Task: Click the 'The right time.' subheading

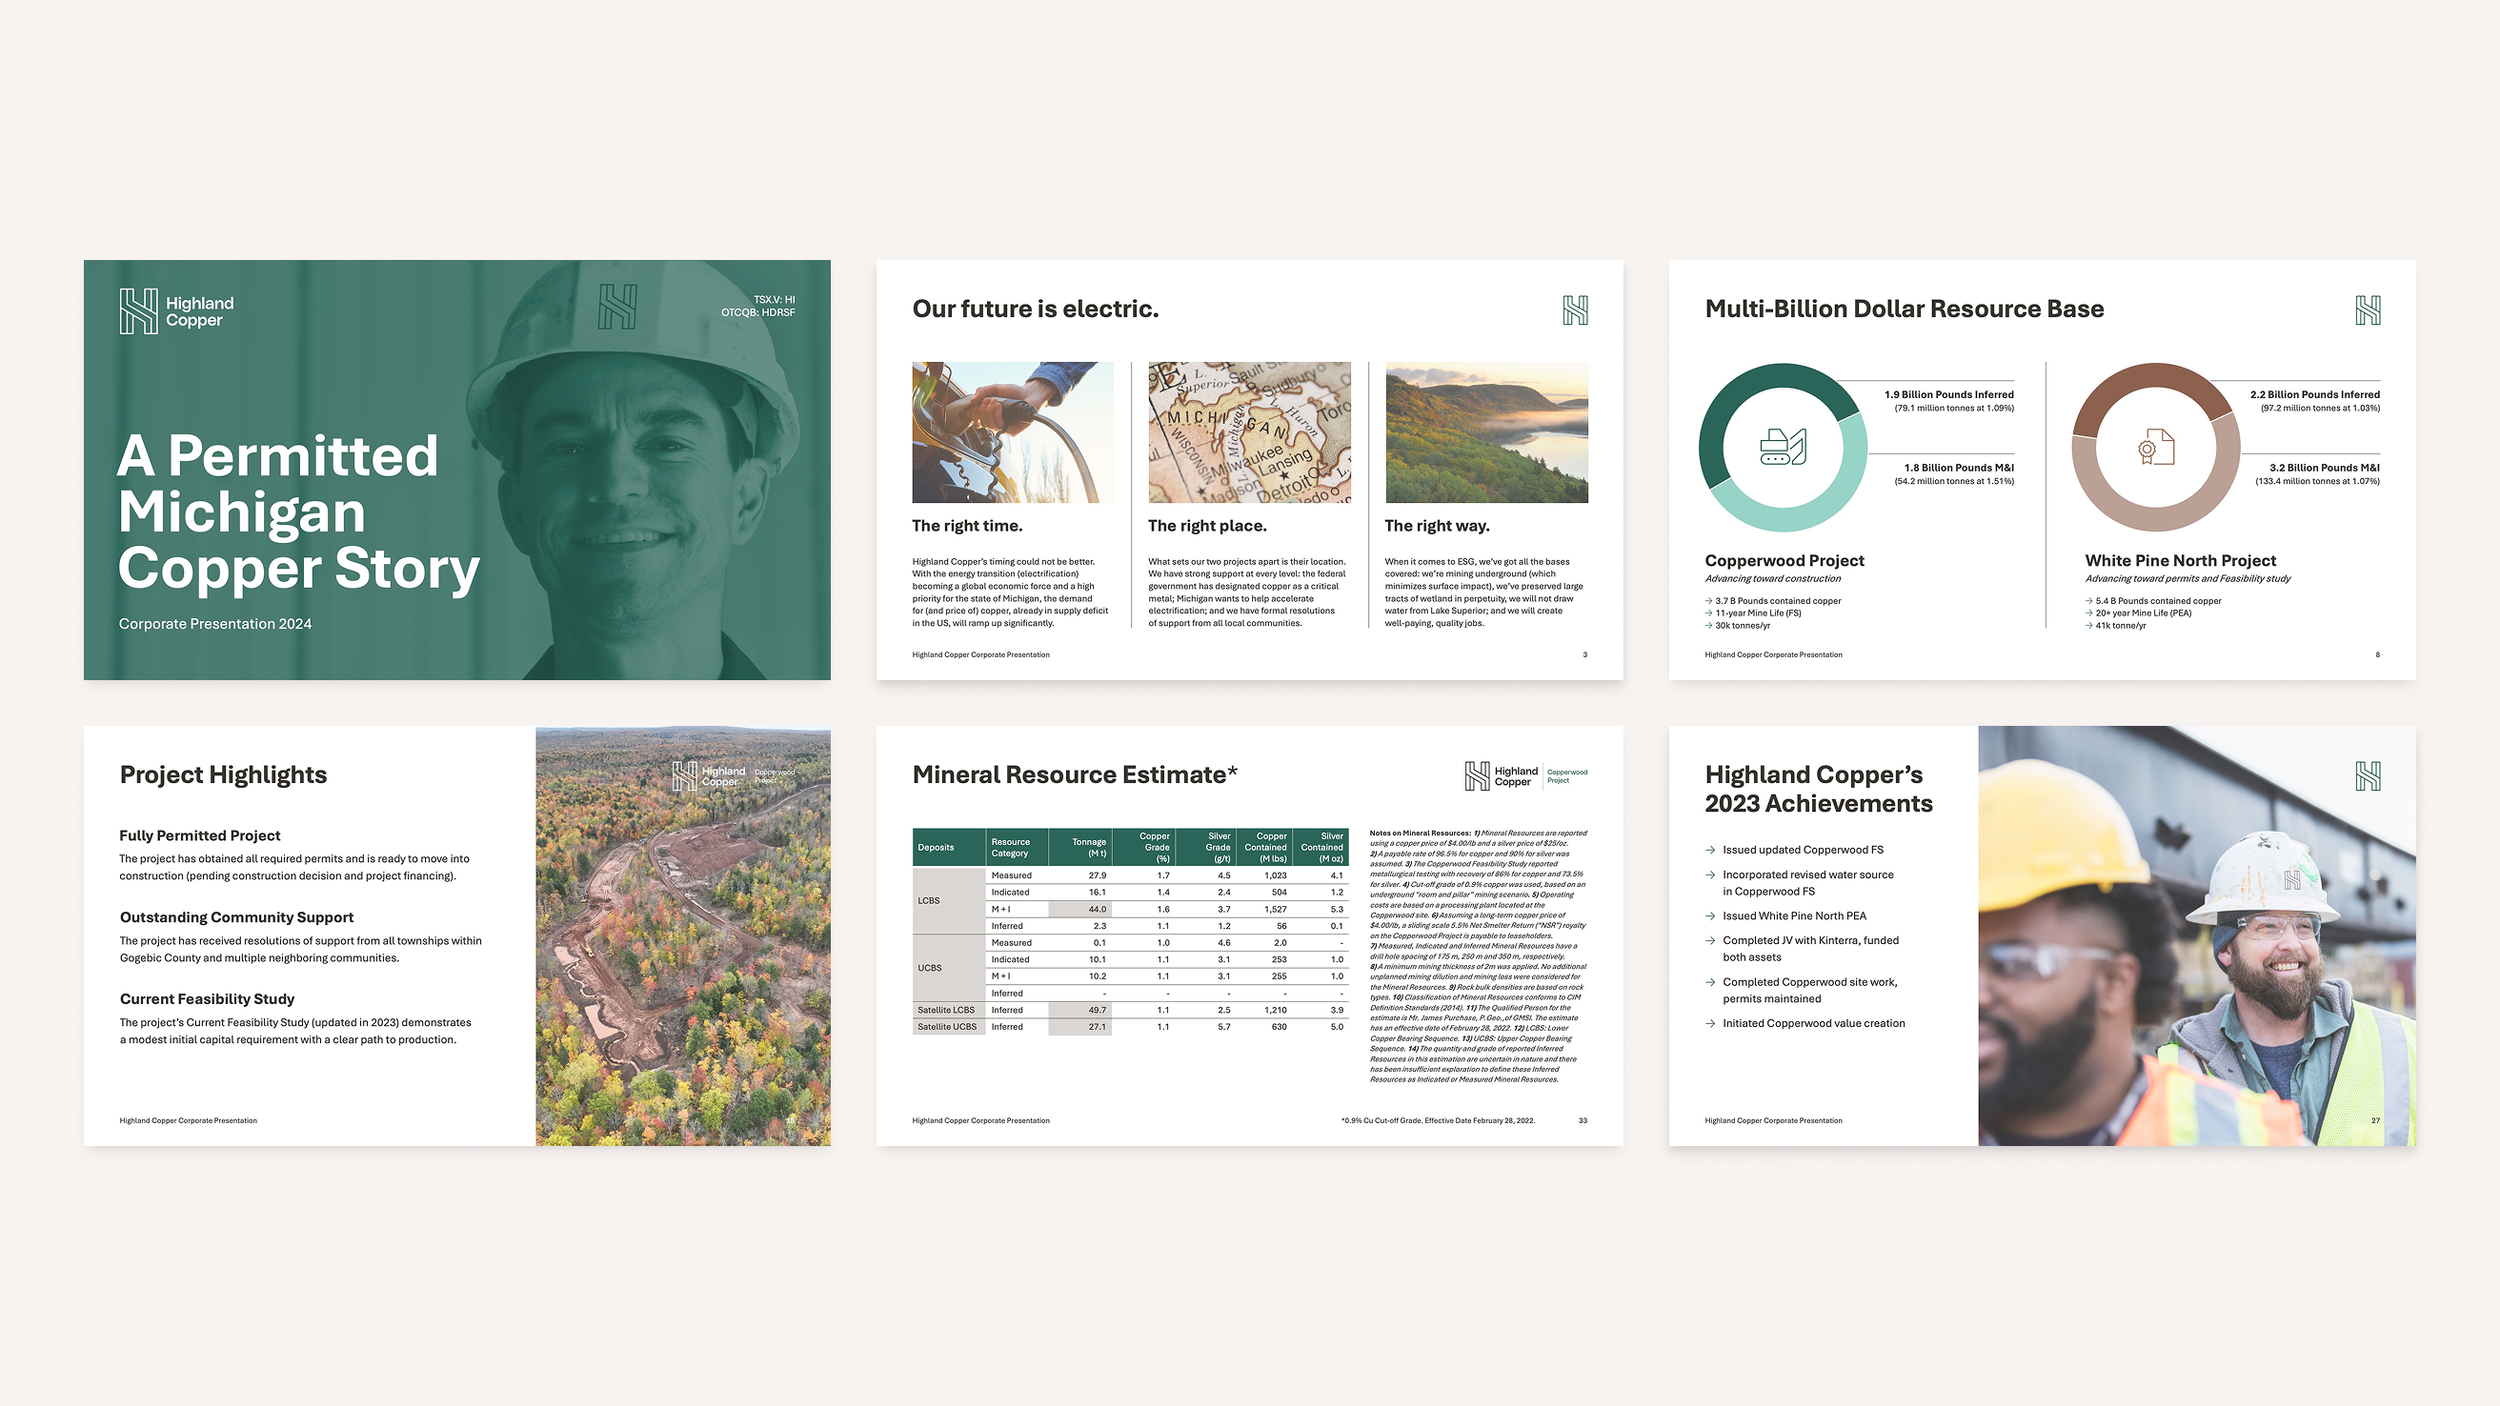Action: coord(967,526)
